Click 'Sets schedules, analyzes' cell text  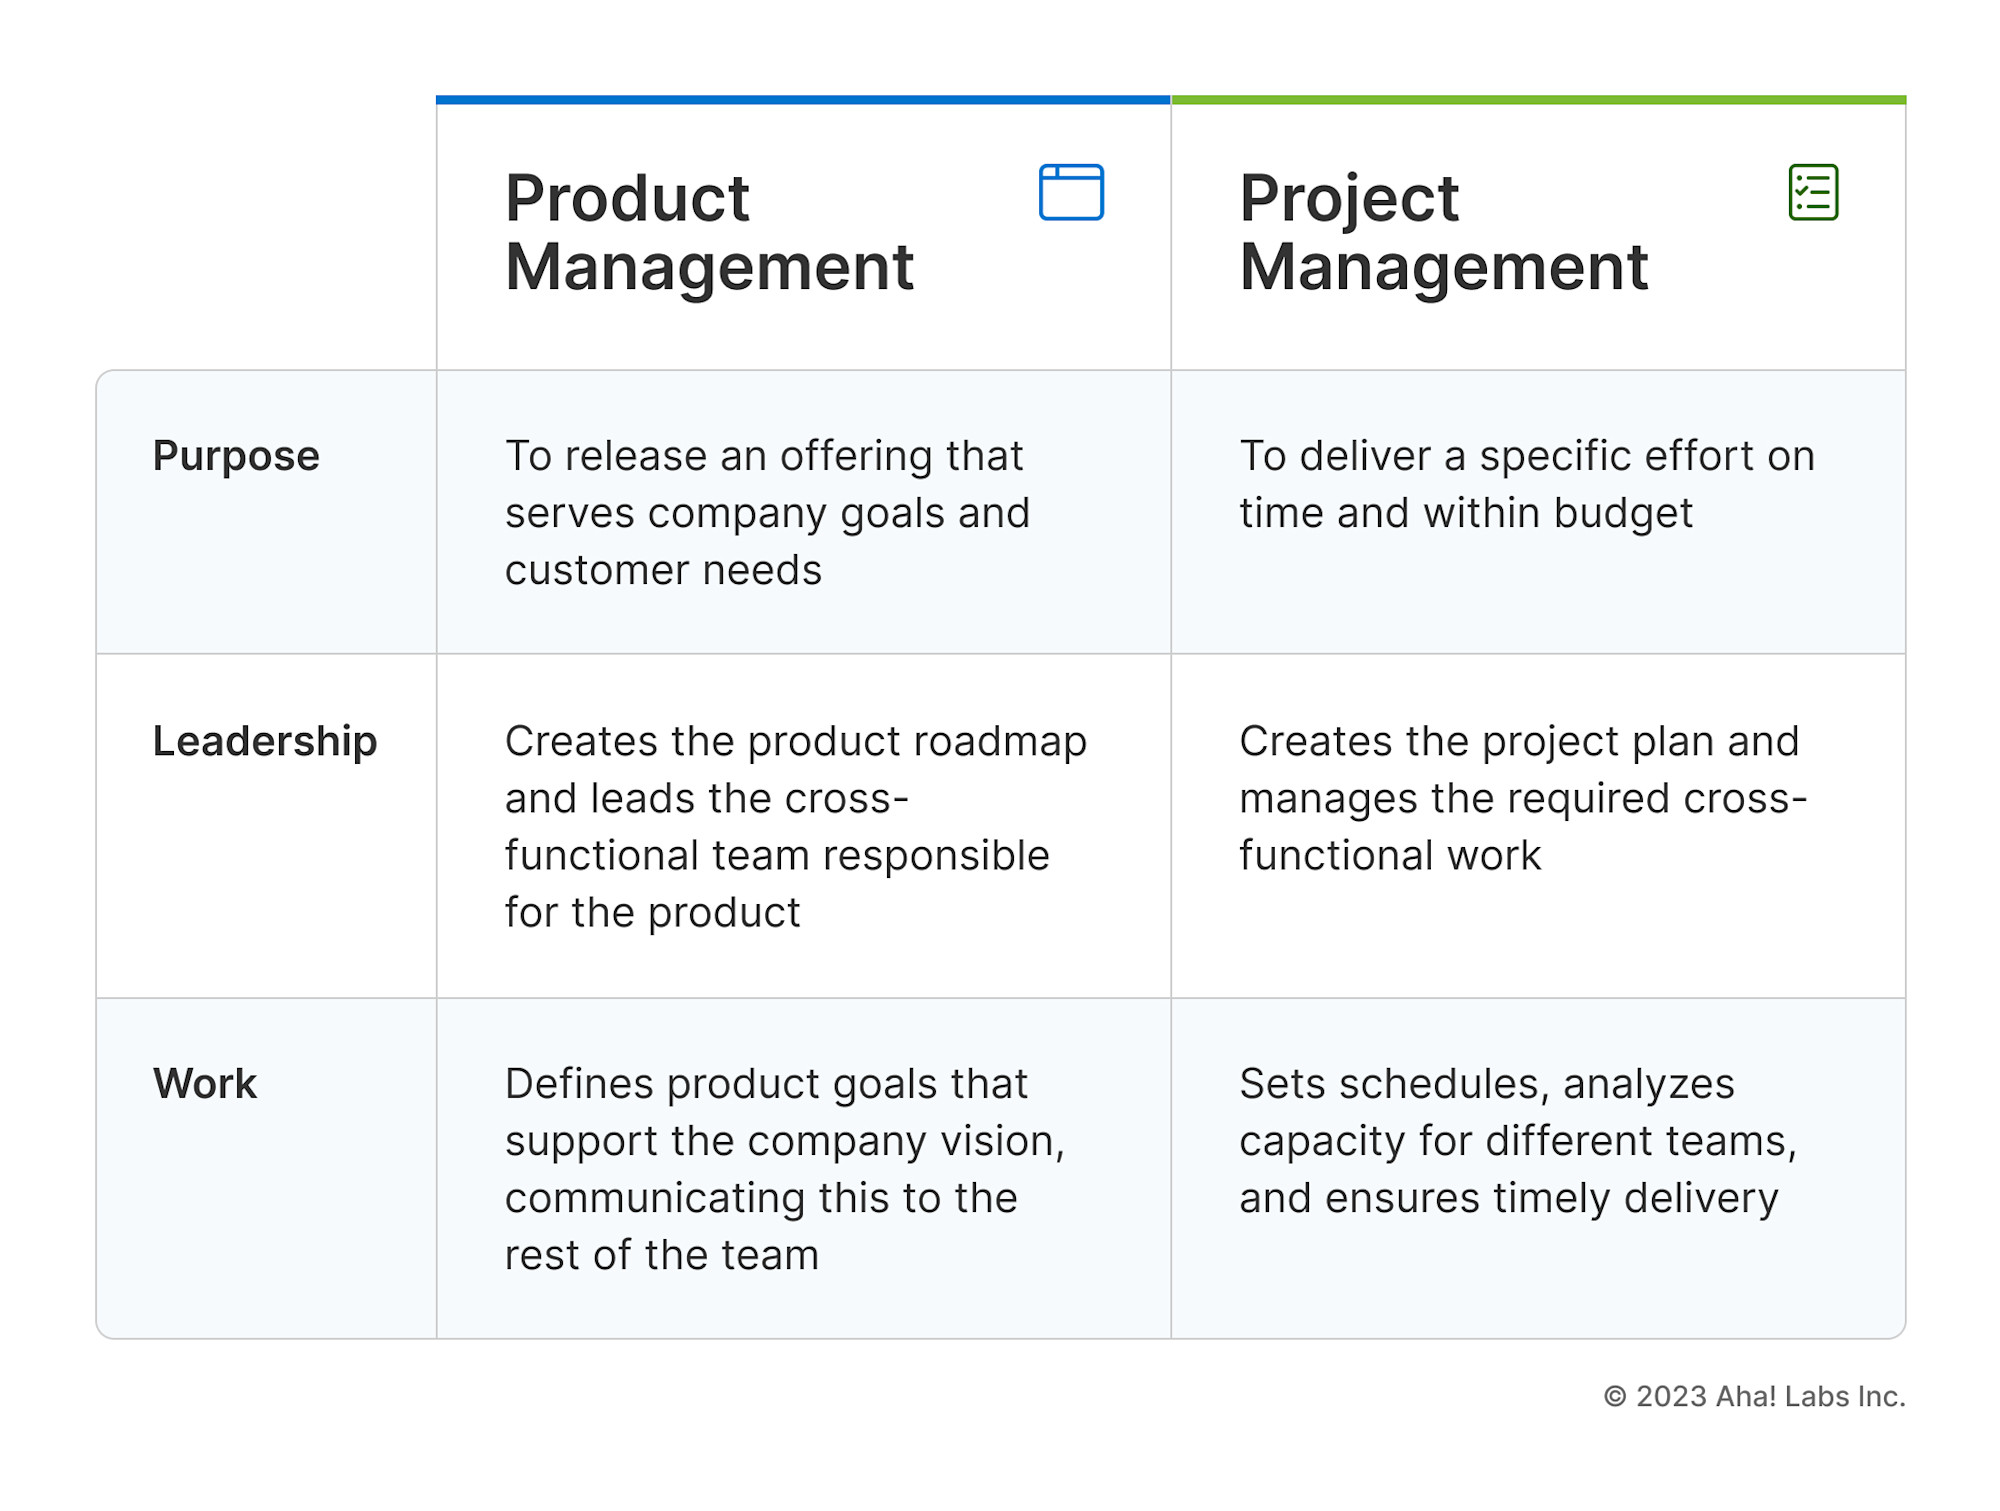(x=1518, y=1141)
